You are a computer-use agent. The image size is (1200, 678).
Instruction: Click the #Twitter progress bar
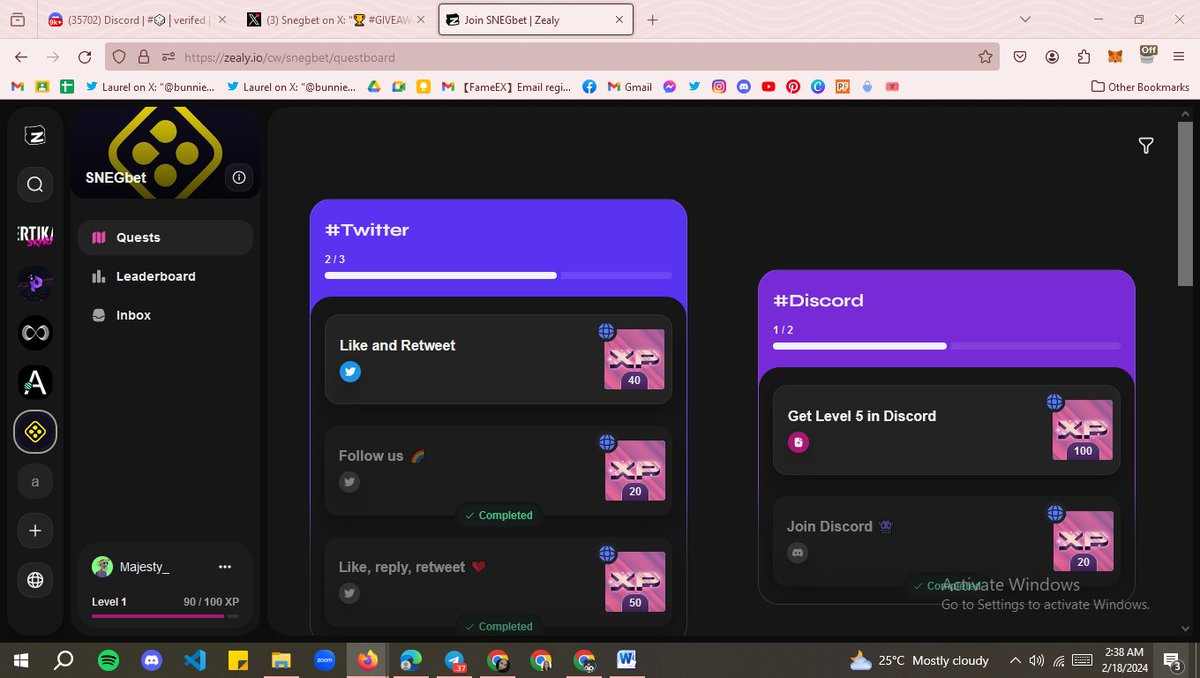[498, 275]
